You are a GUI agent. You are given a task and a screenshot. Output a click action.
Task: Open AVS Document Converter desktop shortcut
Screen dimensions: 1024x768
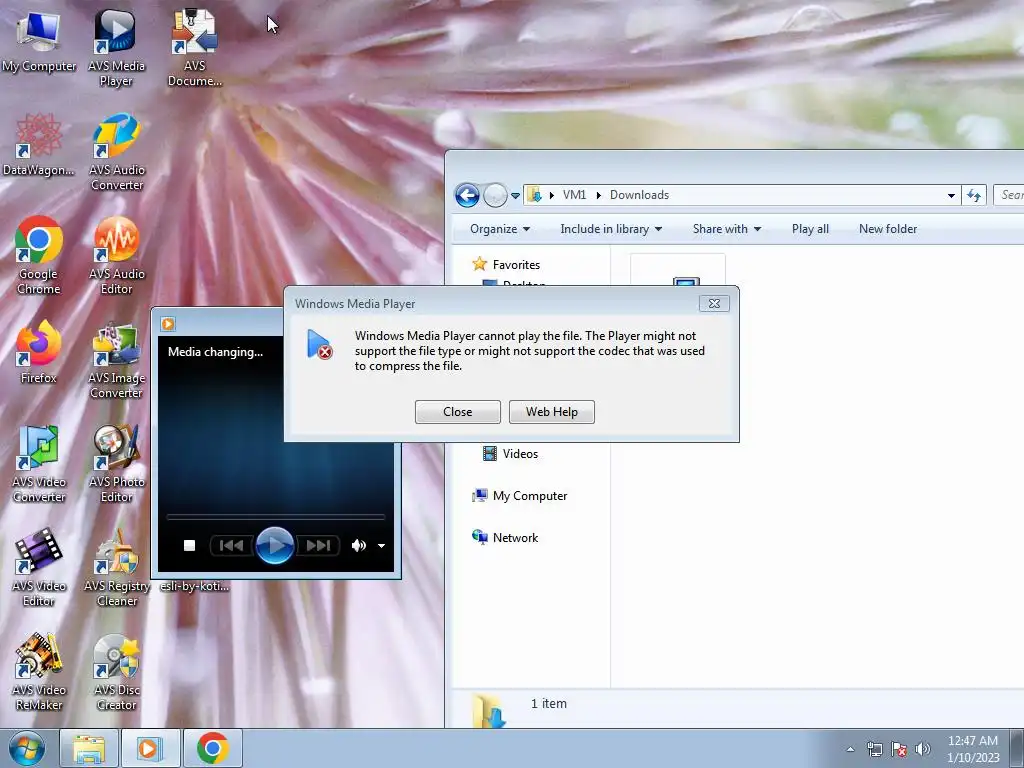195,49
